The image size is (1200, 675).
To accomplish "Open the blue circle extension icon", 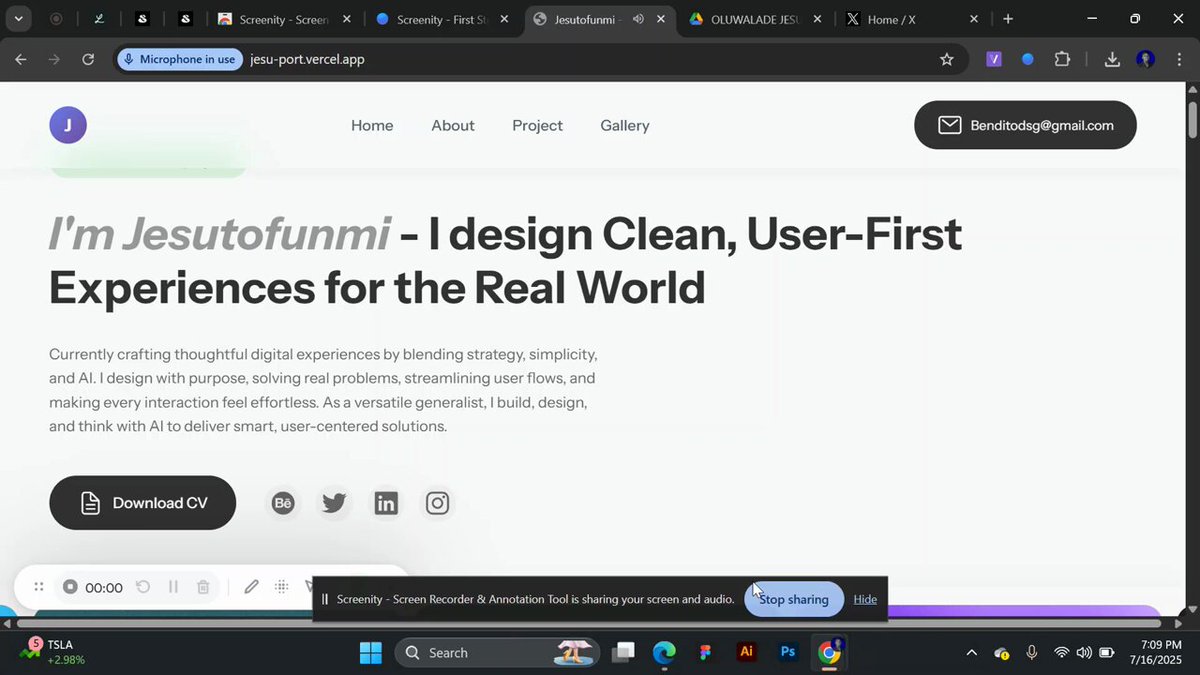I will click(x=1027, y=59).
